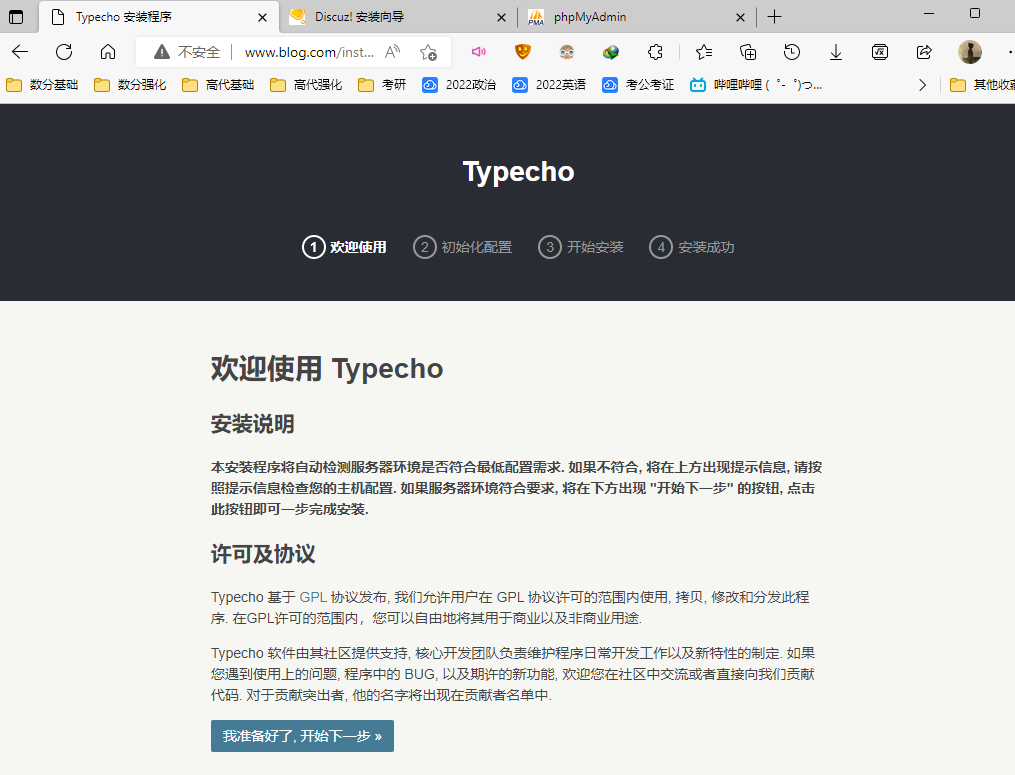Open the 数分基础 bookmark folder

pos(42,85)
